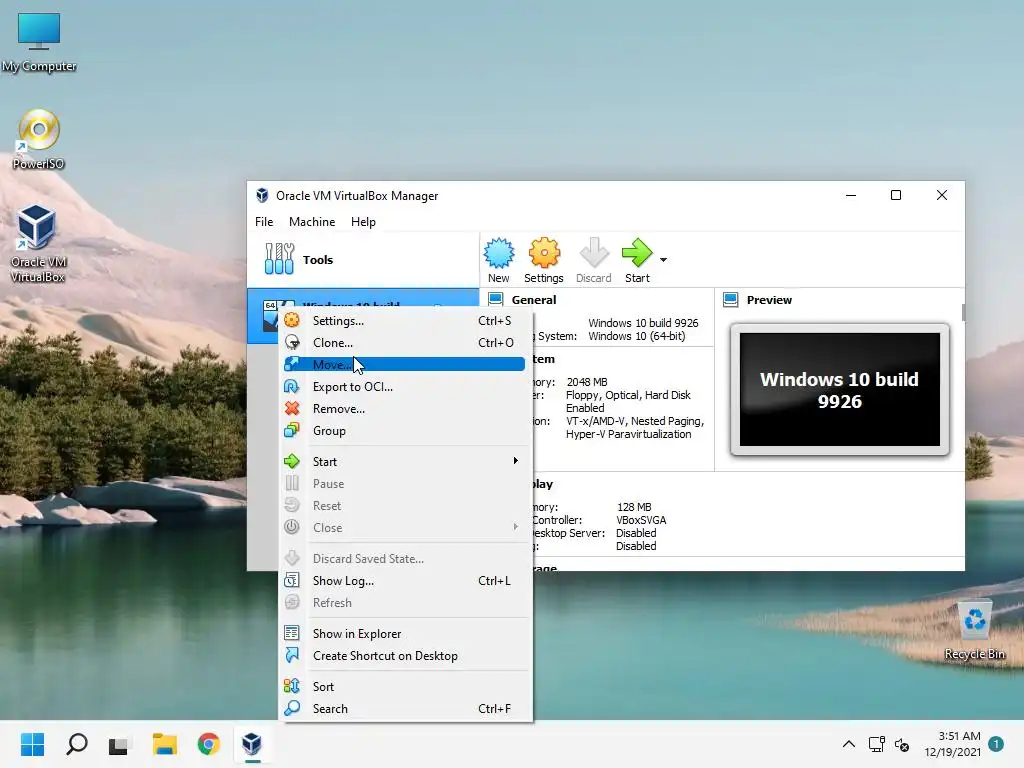The image size is (1024, 768).
Task: Click the VirtualBox taskbar icon
Action: [252, 744]
